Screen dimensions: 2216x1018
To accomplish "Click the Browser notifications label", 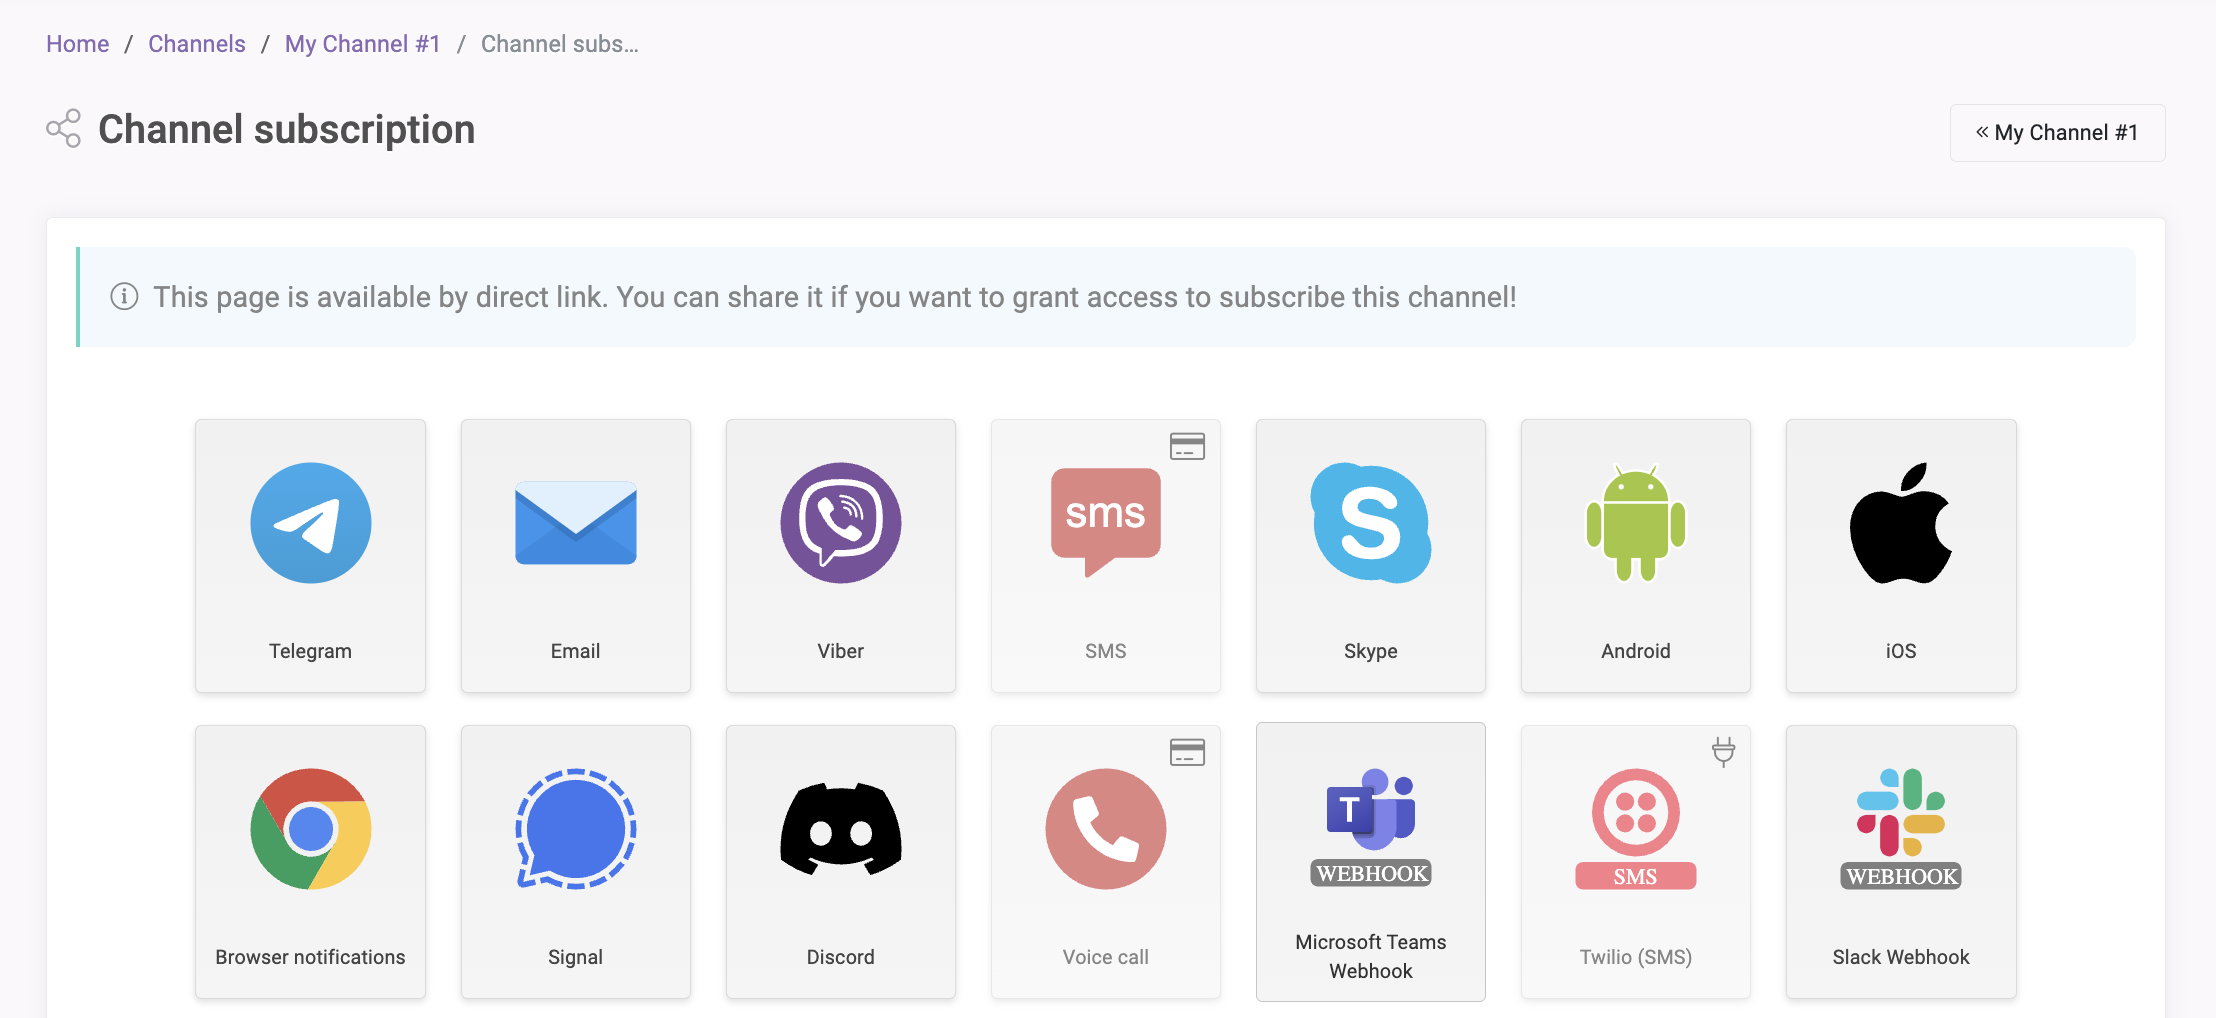I will tap(310, 957).
